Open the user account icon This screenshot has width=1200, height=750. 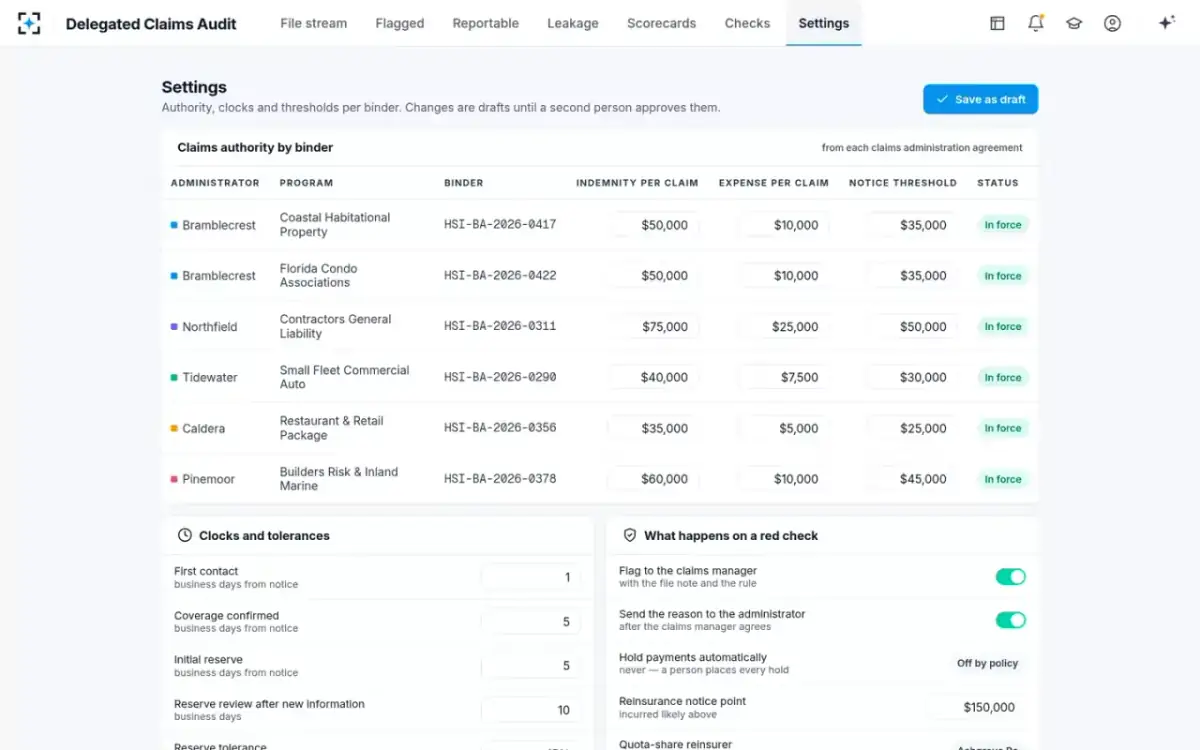pos(1112,23)
